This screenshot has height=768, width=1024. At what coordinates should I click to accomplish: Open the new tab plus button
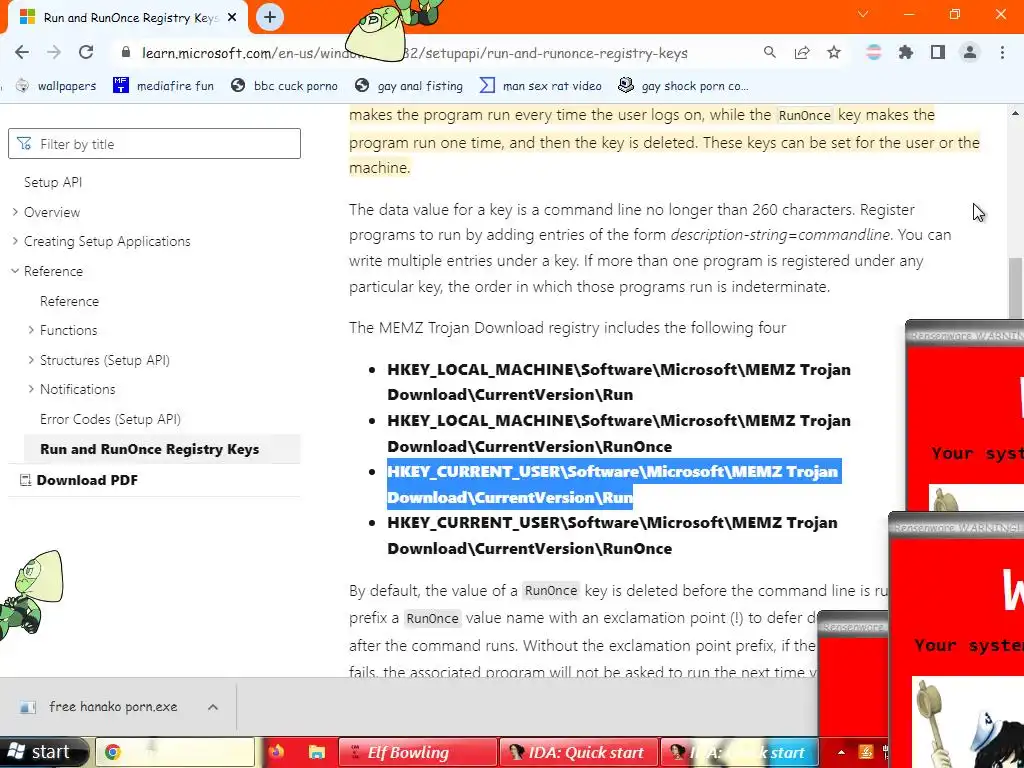[x=270, y=17]
